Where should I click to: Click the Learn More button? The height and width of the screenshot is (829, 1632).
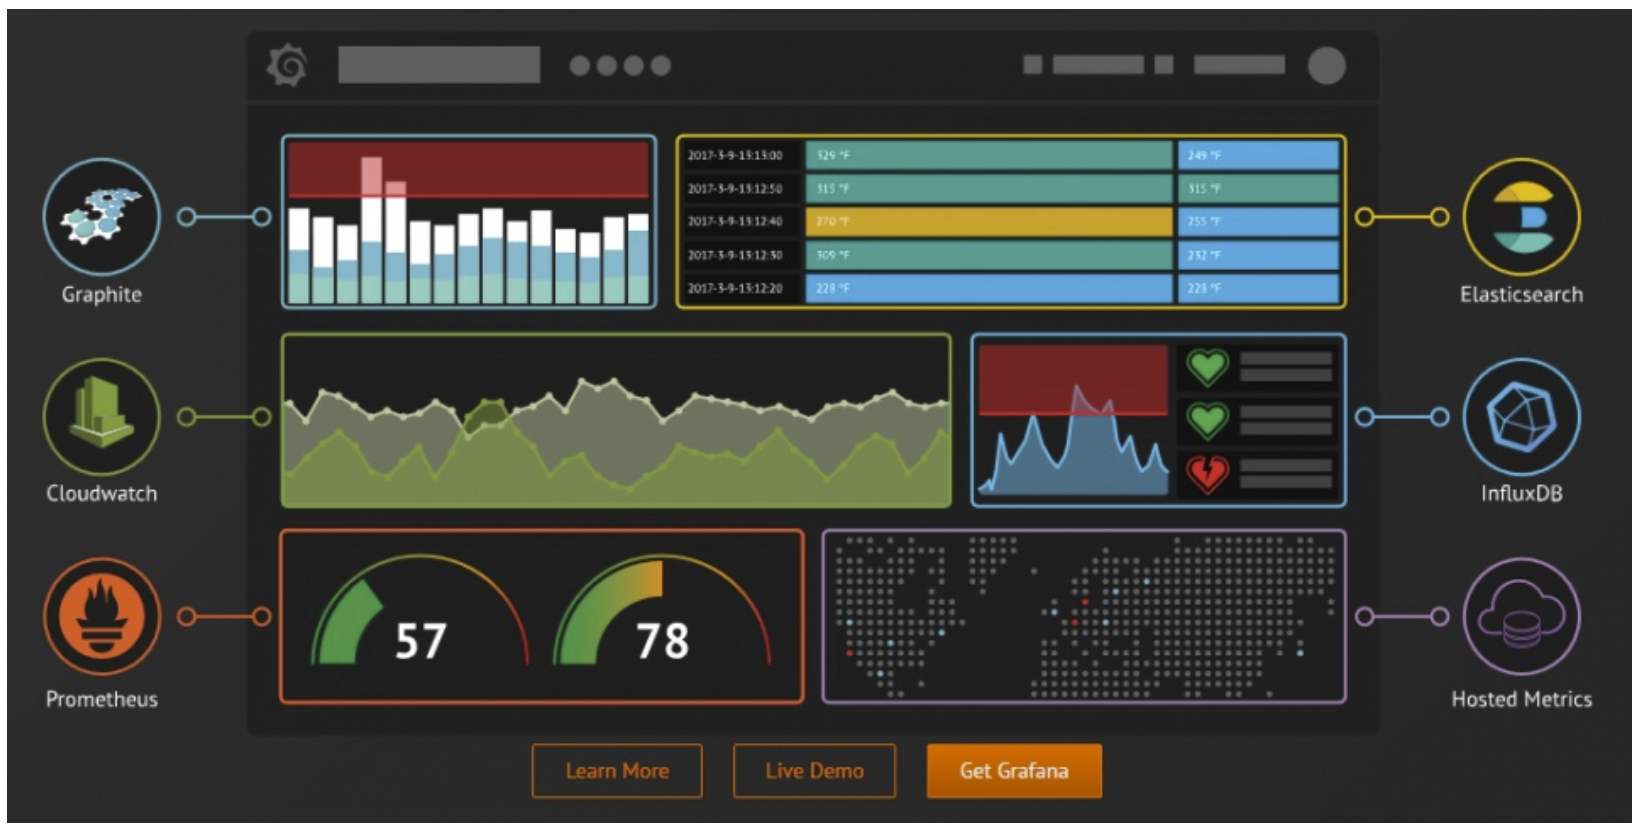(x=617, y=771)
